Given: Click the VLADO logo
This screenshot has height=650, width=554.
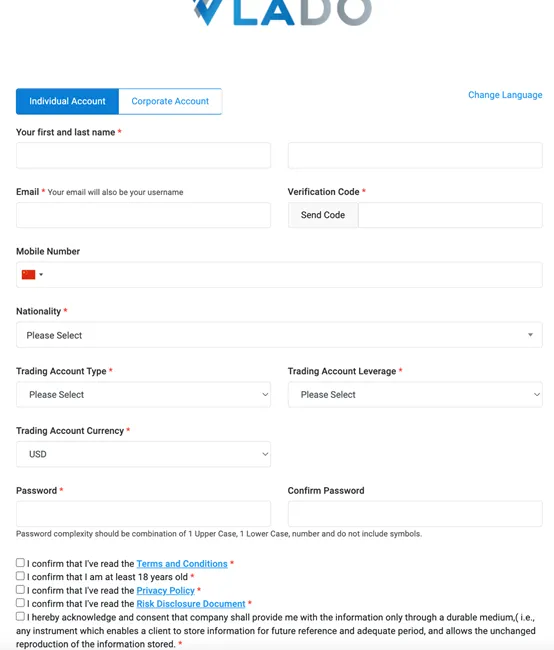Looking at the screenshot, I should [282, 12].
